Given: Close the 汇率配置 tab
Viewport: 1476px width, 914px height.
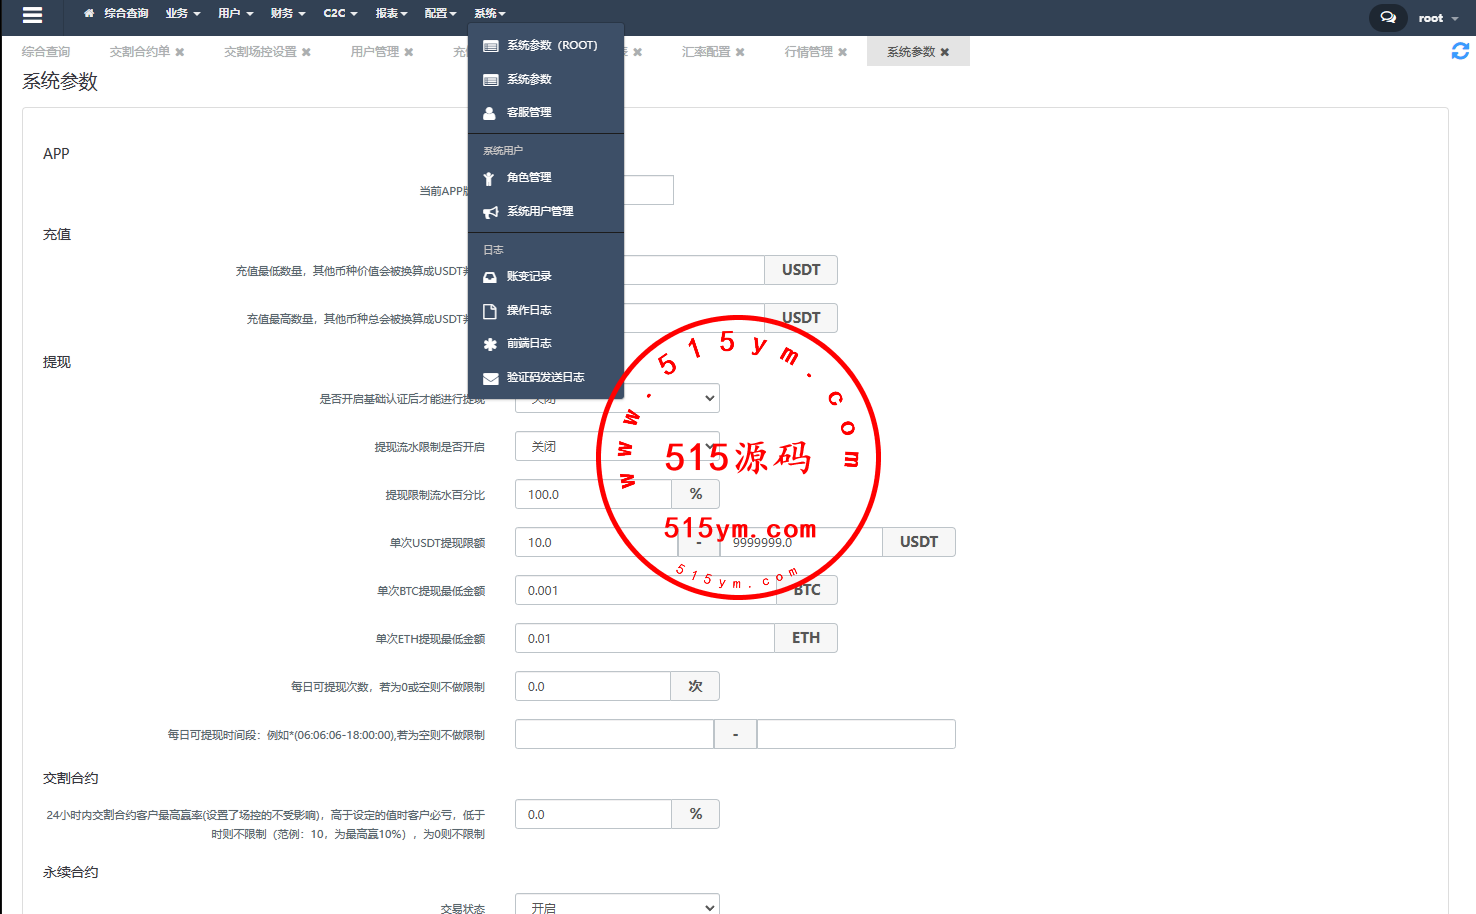Looking at the screenshot, I should coord(740,52).
